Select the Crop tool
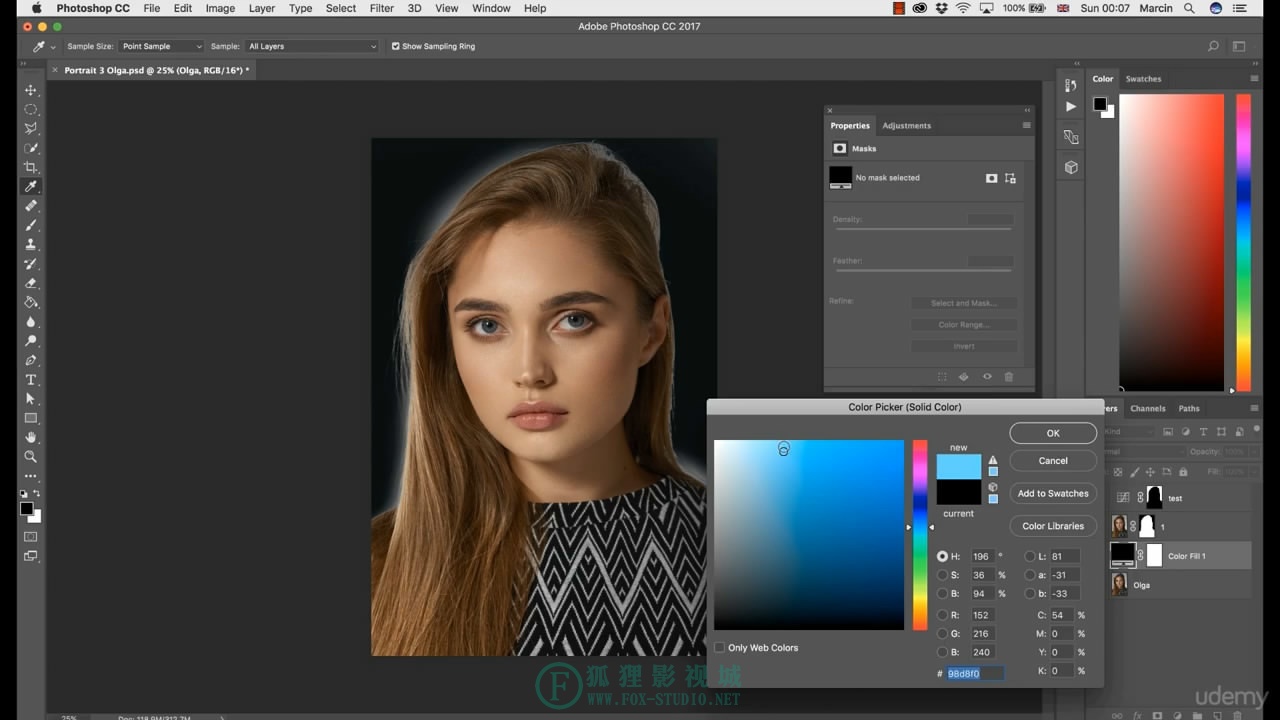1280x720 pixels. 31,167
